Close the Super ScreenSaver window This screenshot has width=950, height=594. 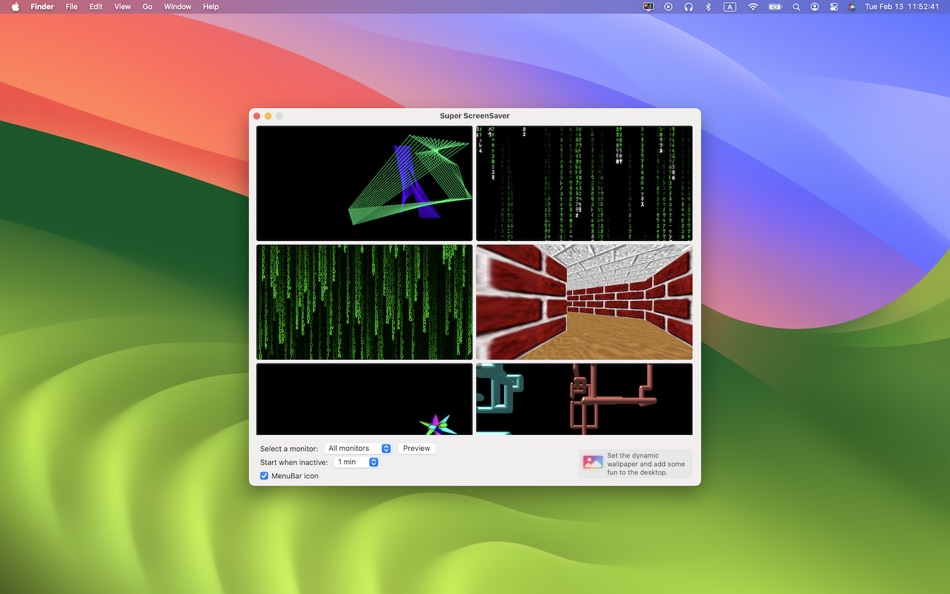tap(257, 116)
